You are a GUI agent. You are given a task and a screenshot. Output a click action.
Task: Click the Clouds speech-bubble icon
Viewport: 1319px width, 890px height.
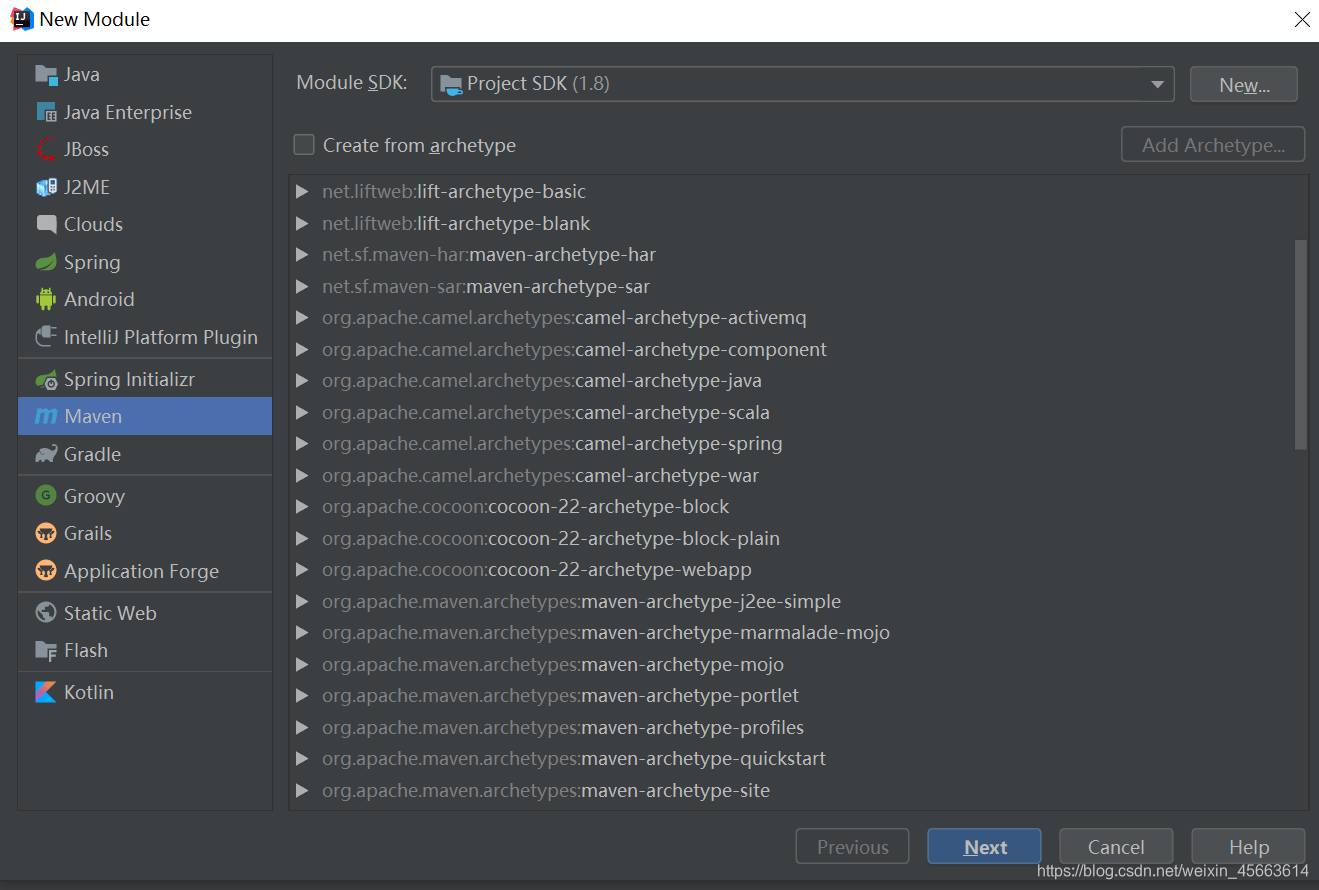(x=46, y=224)
